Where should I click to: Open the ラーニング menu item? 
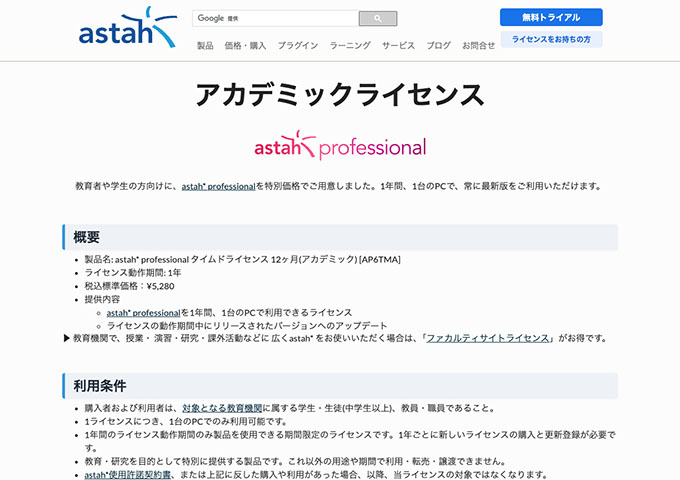(350, 46)
